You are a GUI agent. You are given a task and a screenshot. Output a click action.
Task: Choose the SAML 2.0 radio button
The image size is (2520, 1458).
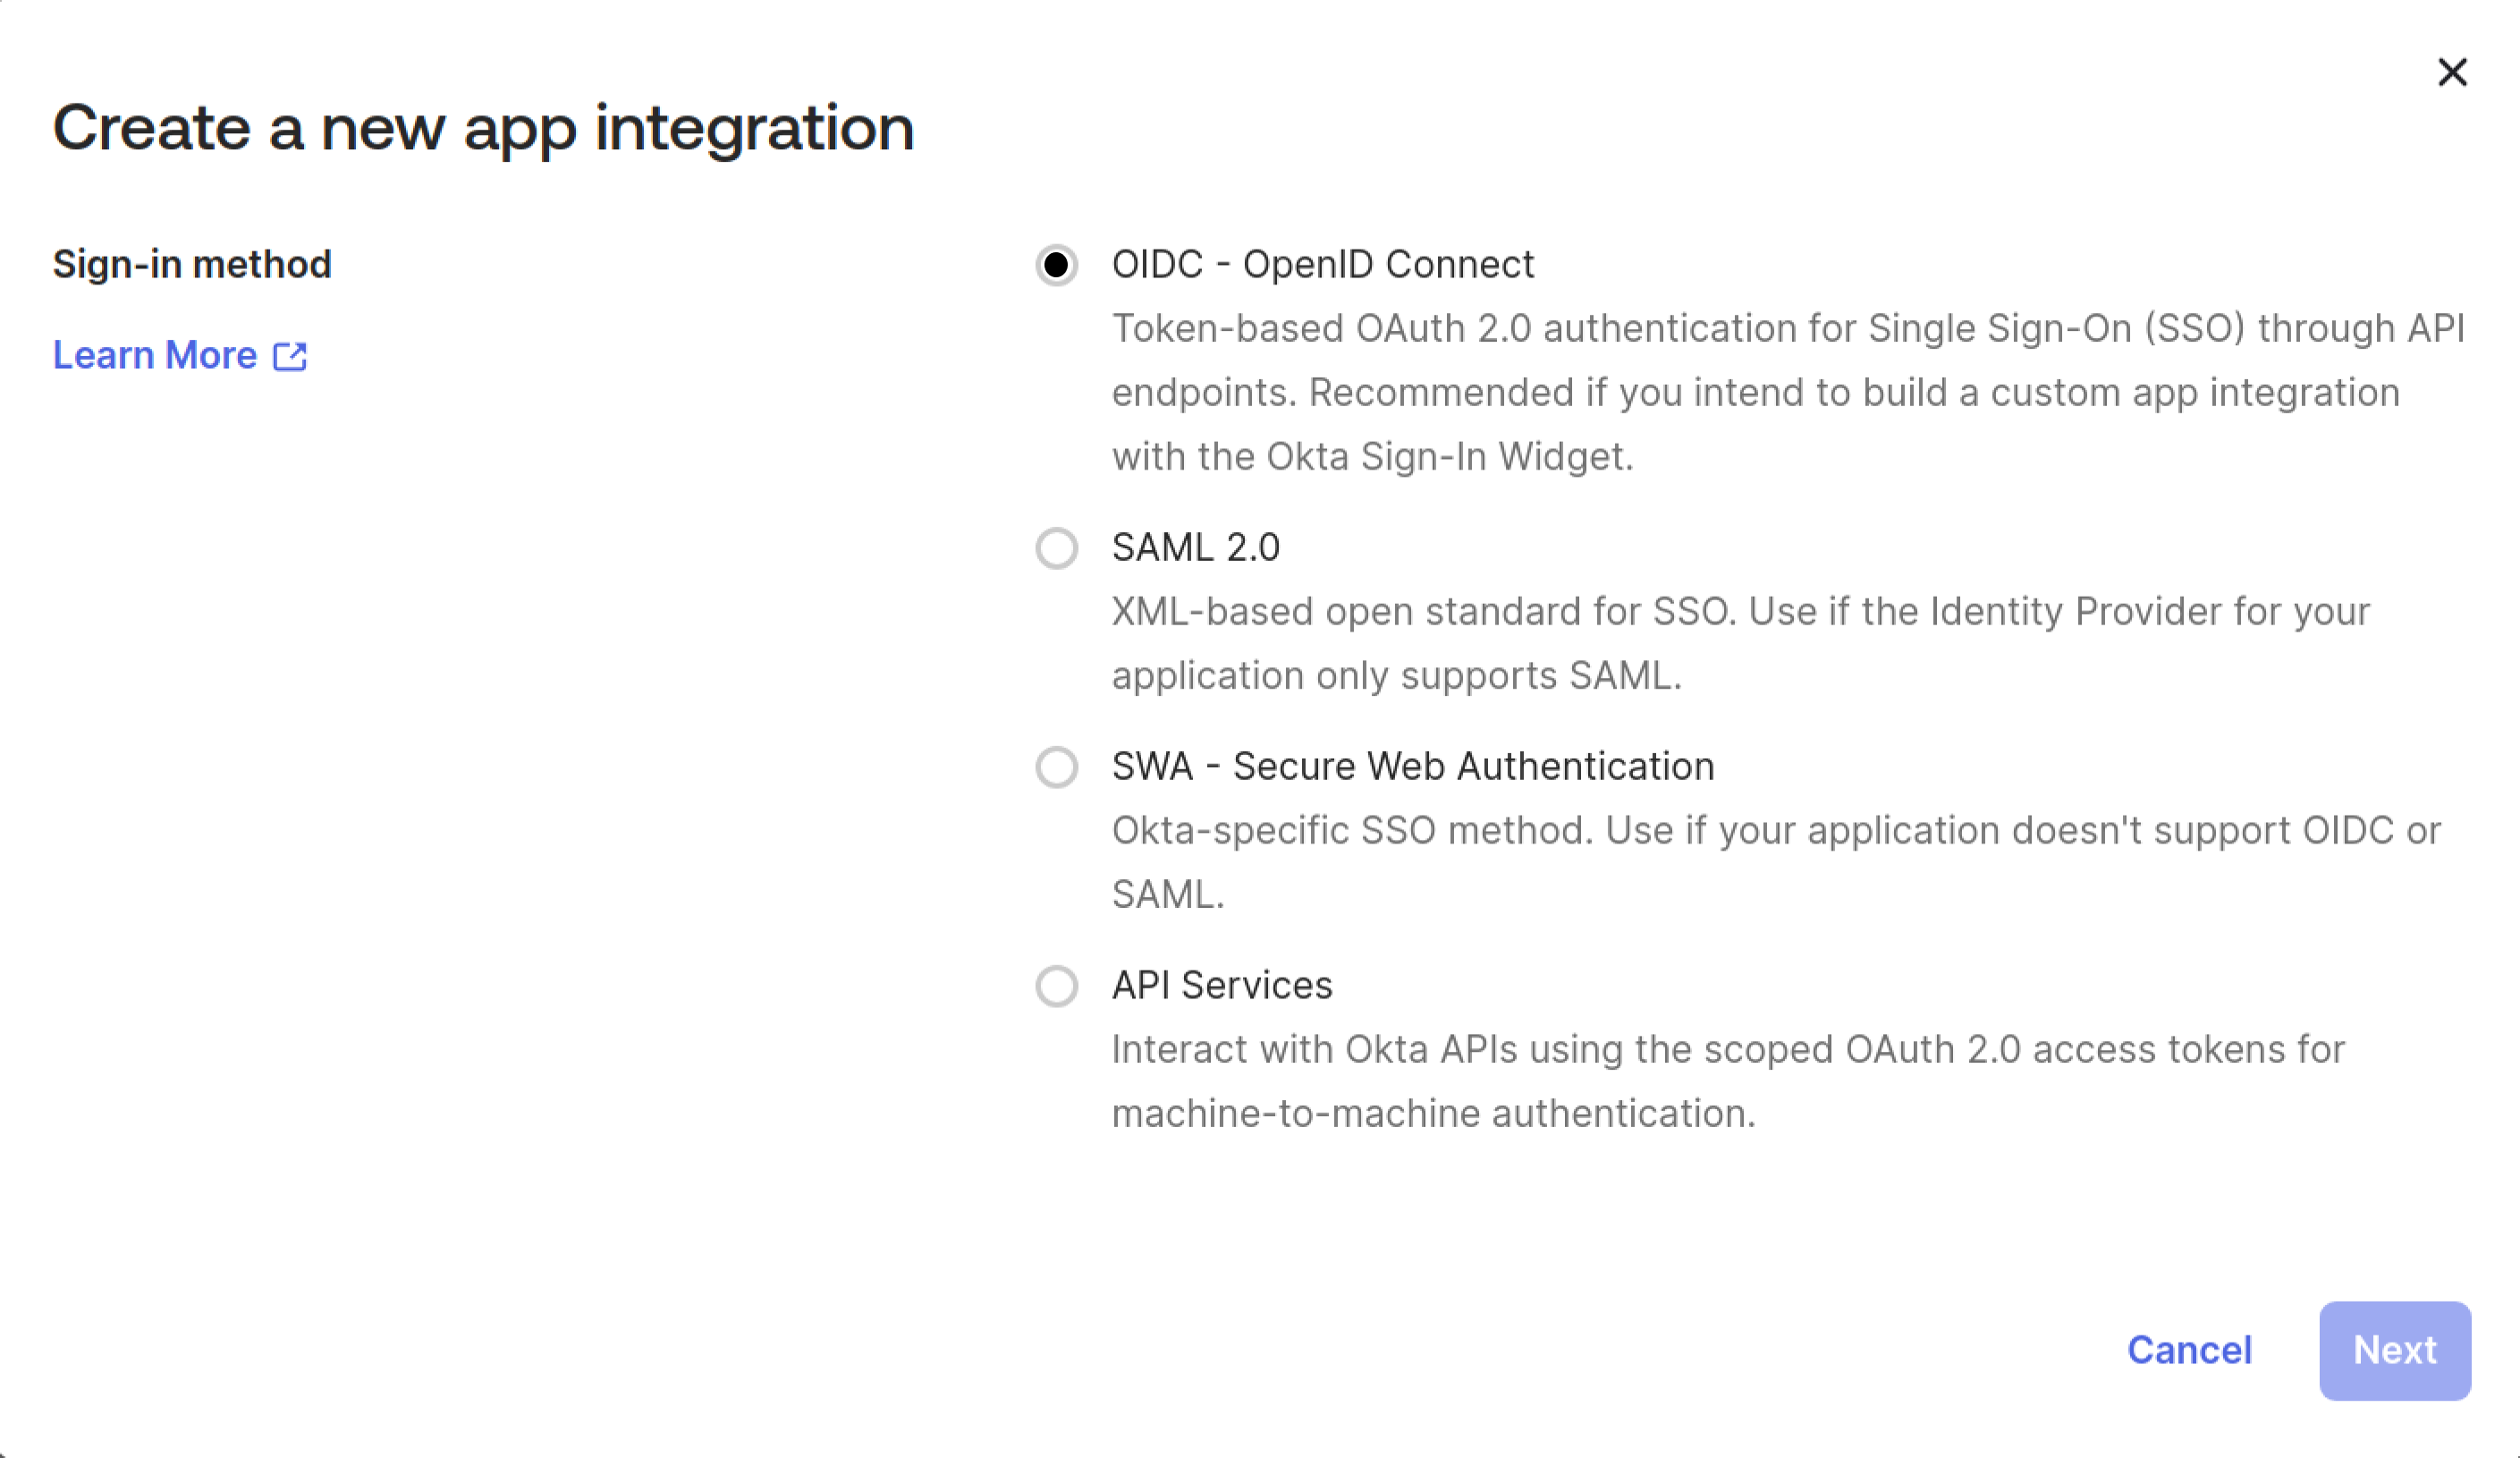pos(1056,548)
